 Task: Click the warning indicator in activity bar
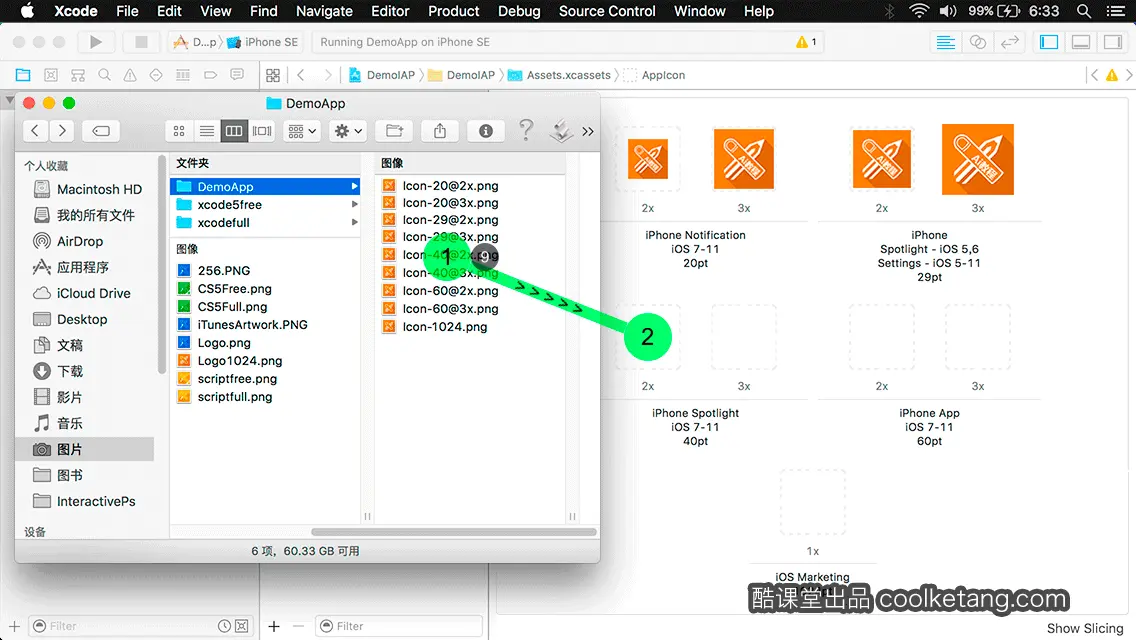(x=806, y=42)
